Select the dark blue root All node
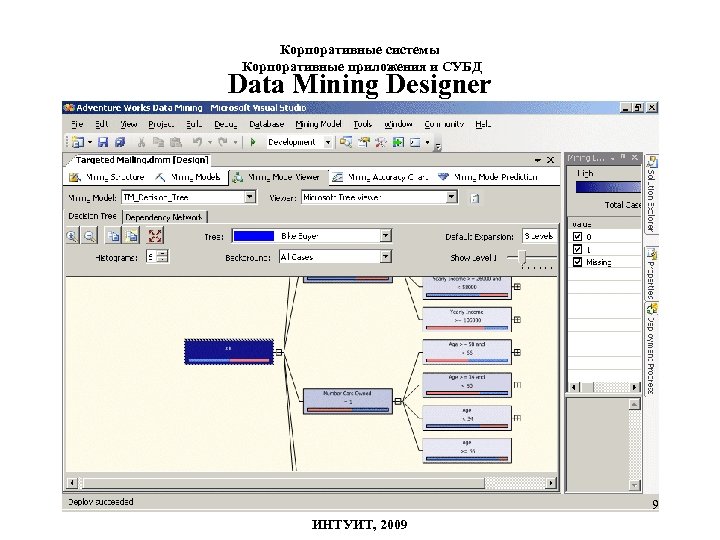Viewport: 720px width, 540px height. click(229, 352)
